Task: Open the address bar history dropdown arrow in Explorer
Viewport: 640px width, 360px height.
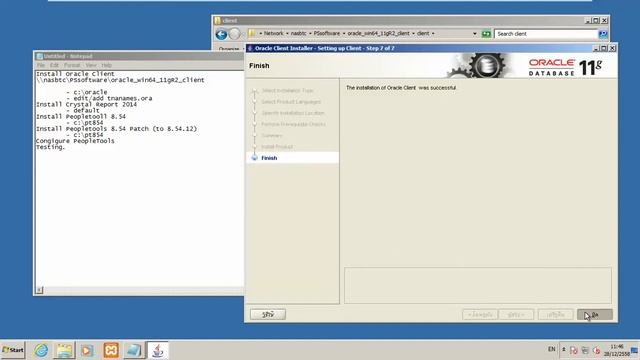Action: coord(475,34)
